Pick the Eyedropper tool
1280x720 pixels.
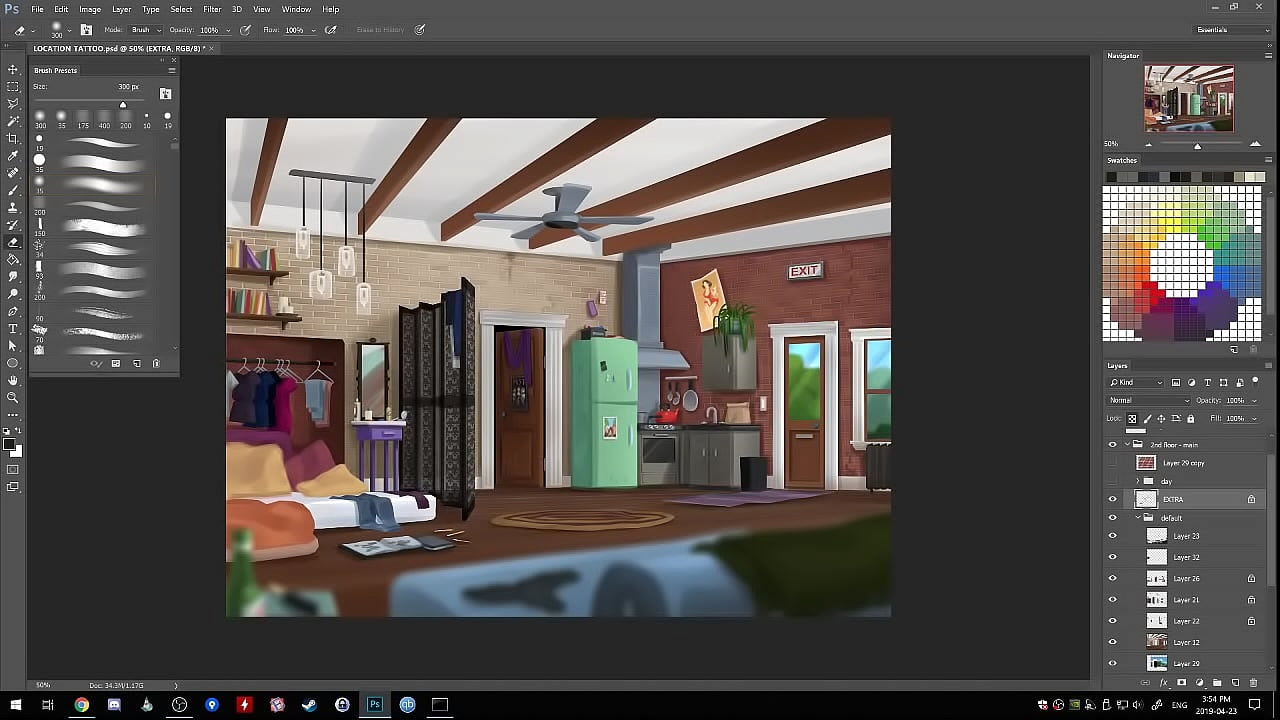tap(13, 156)
